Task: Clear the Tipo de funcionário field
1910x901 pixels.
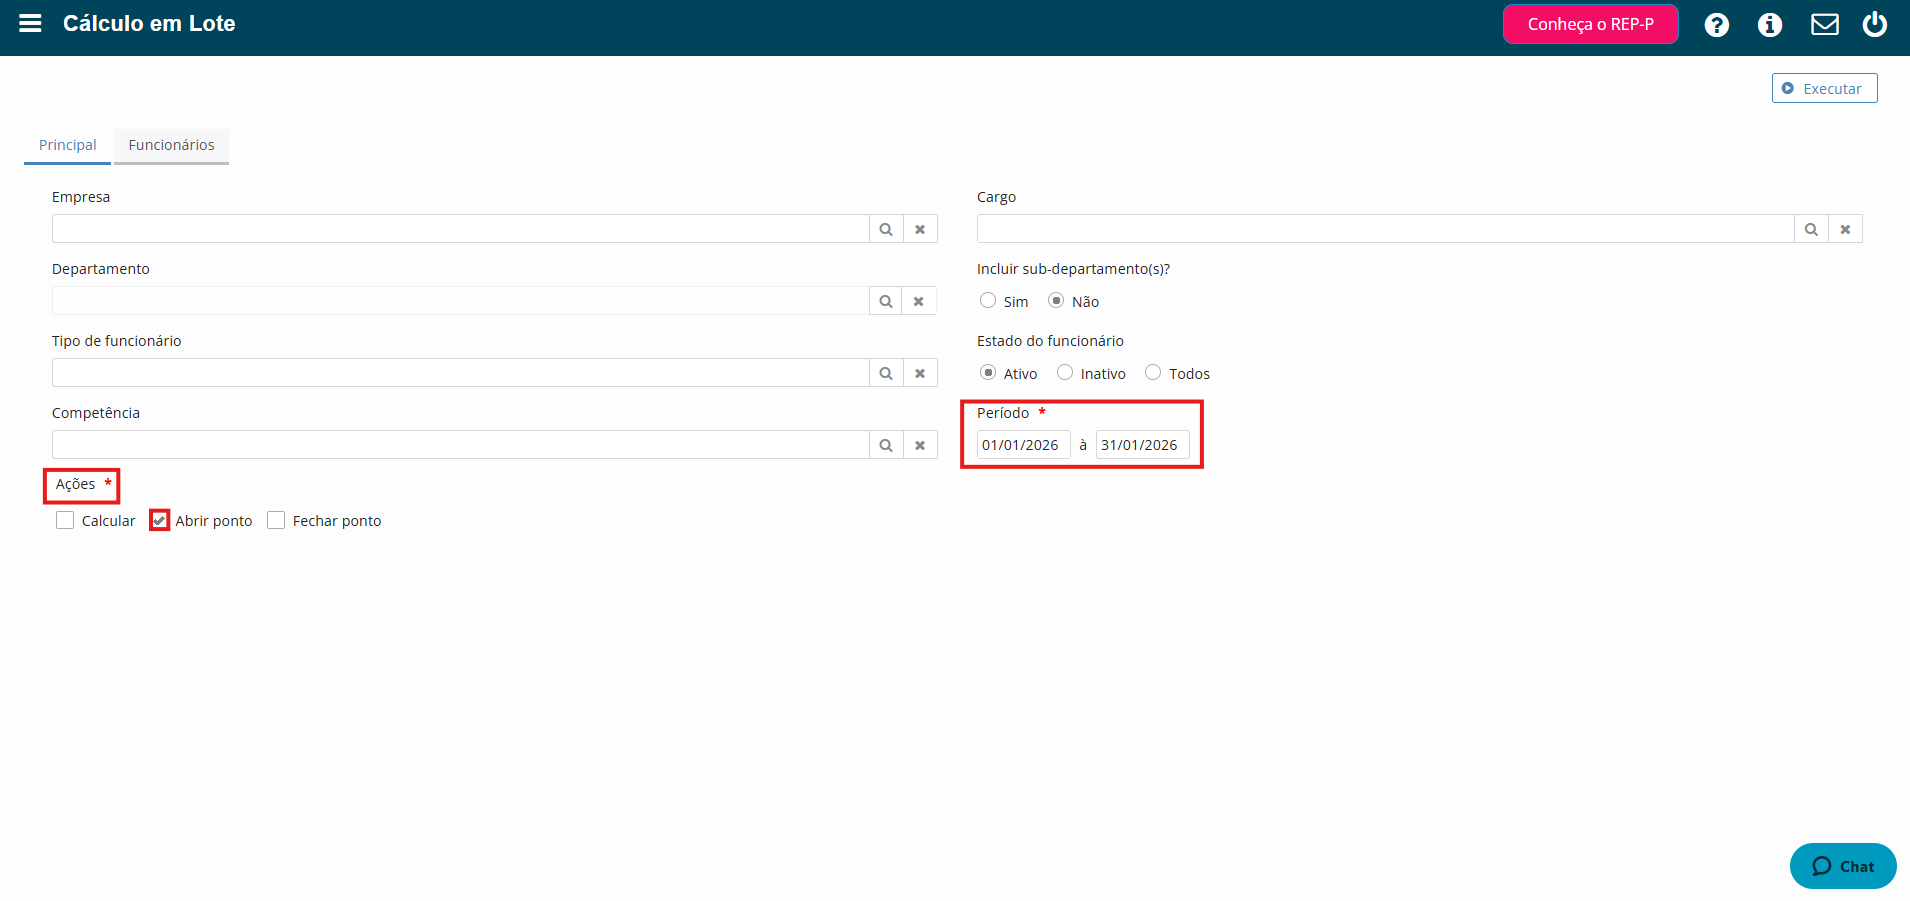Action: (x=920, y=373)
